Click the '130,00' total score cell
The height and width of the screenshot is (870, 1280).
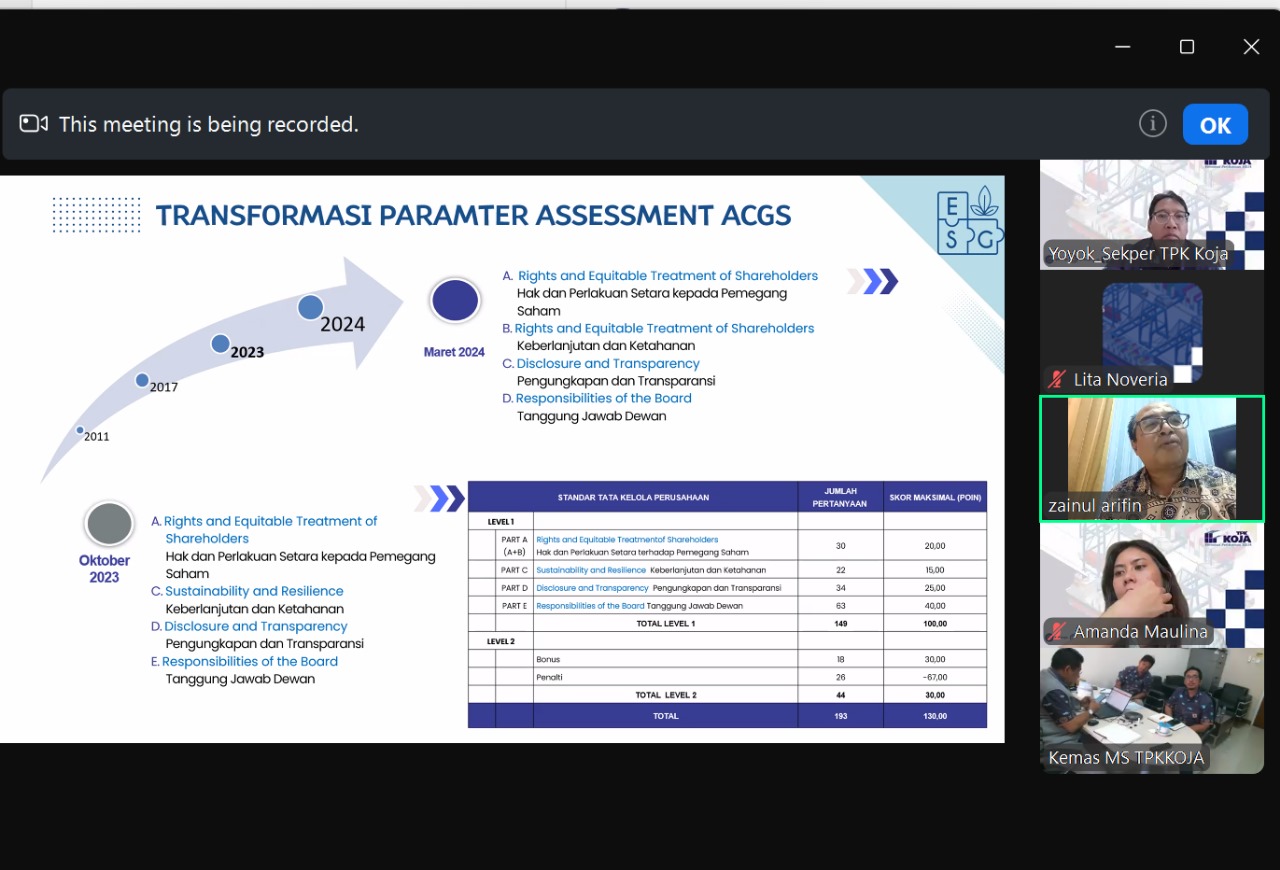point(935,716)
